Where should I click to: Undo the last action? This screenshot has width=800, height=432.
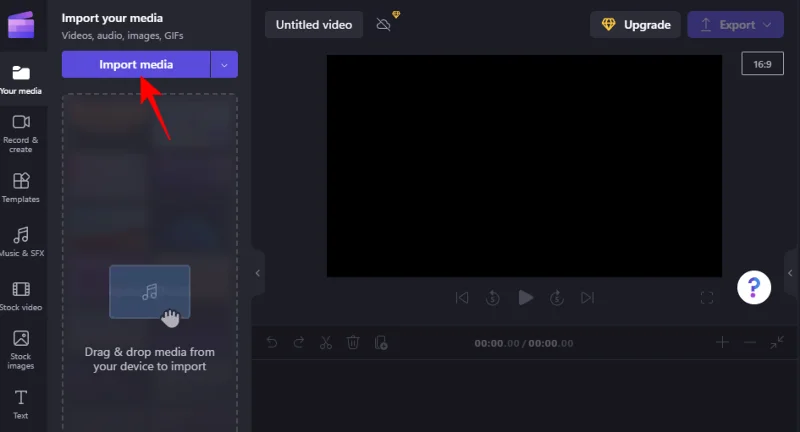[x=272, y=342]
